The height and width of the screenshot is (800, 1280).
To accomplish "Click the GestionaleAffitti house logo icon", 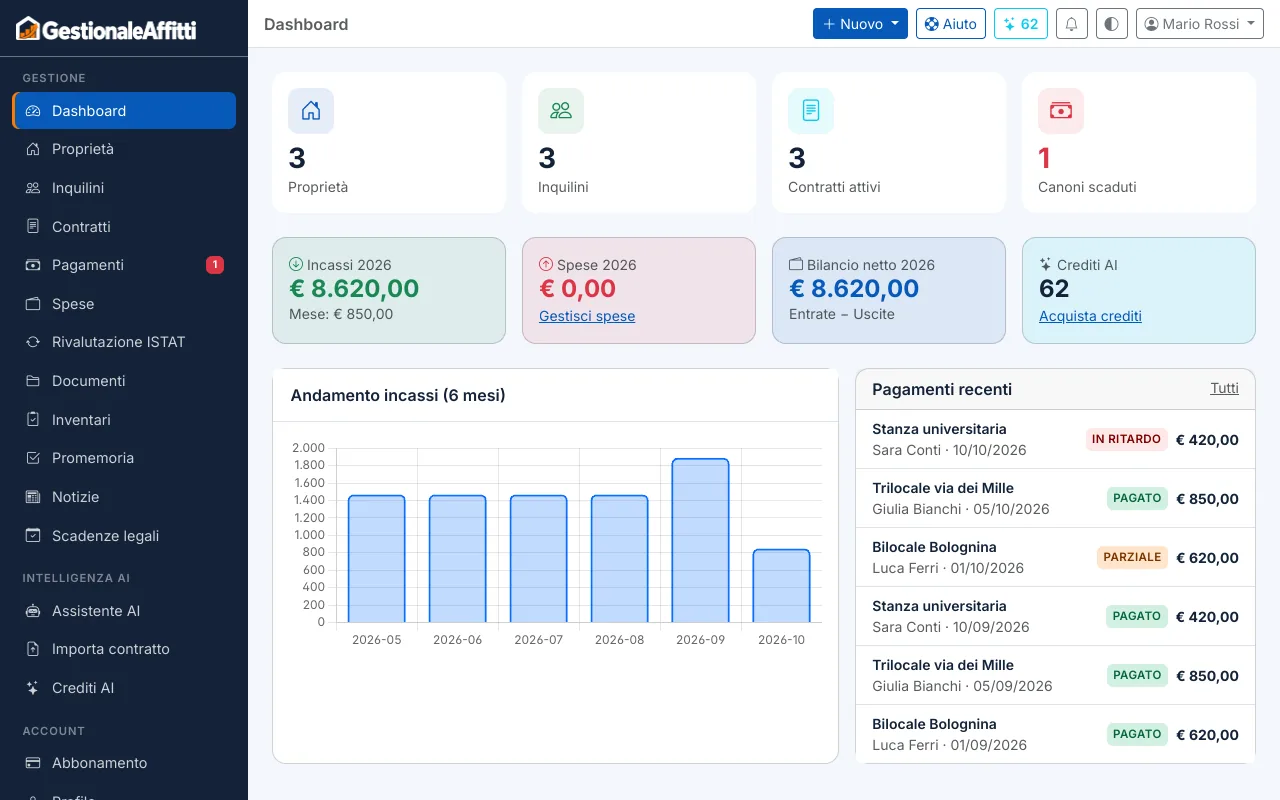I will coord(28,28).
